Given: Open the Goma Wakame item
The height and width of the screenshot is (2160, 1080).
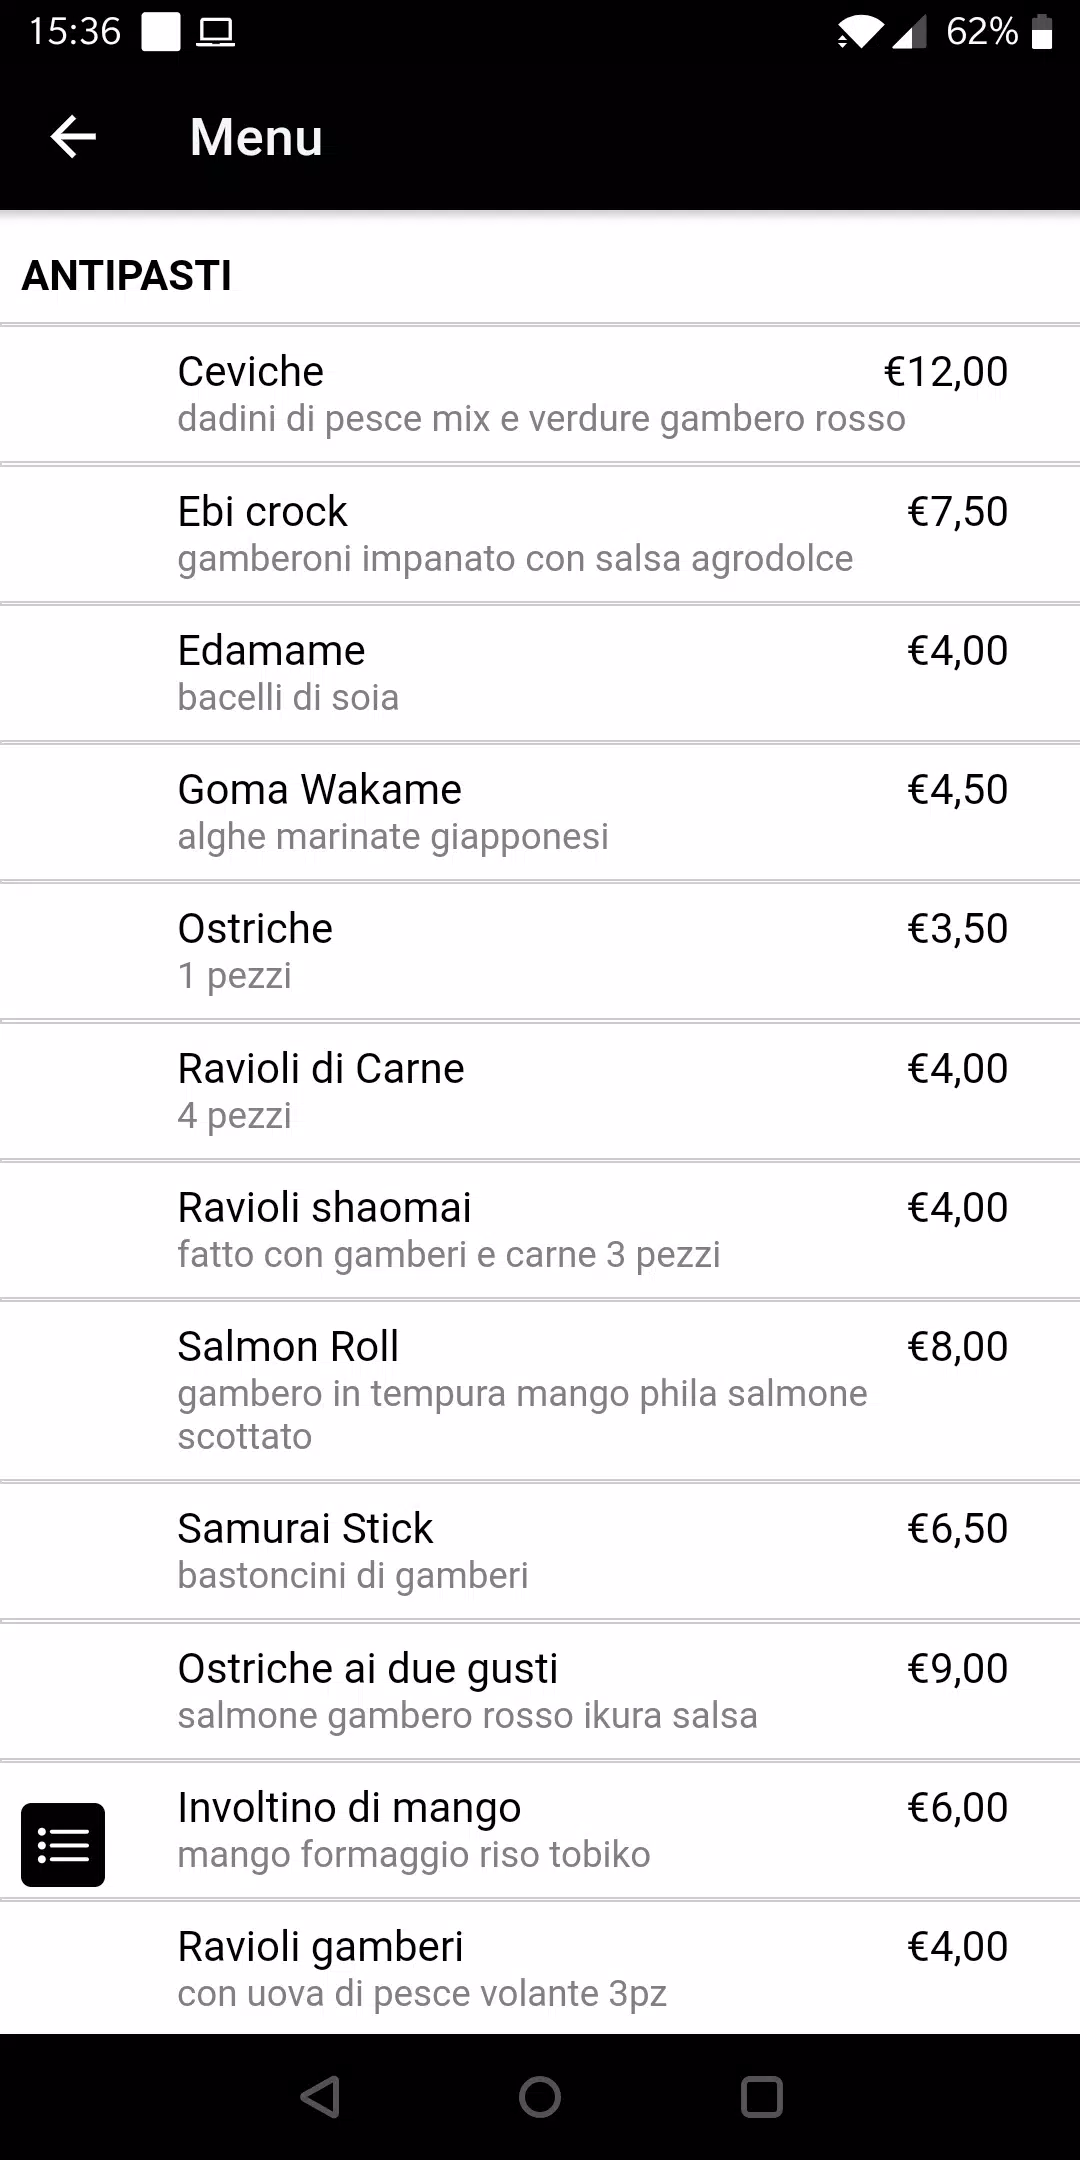Looking at the screenshot, I should pos(540,812).
